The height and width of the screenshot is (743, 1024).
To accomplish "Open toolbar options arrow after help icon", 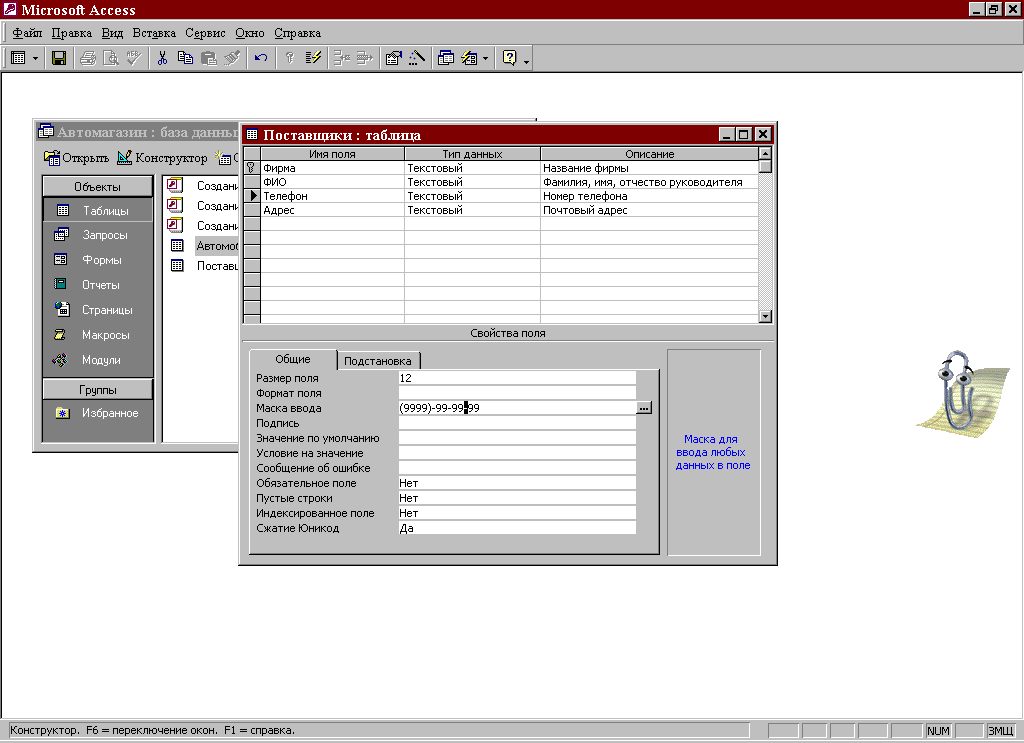I will tap(526, 62).
